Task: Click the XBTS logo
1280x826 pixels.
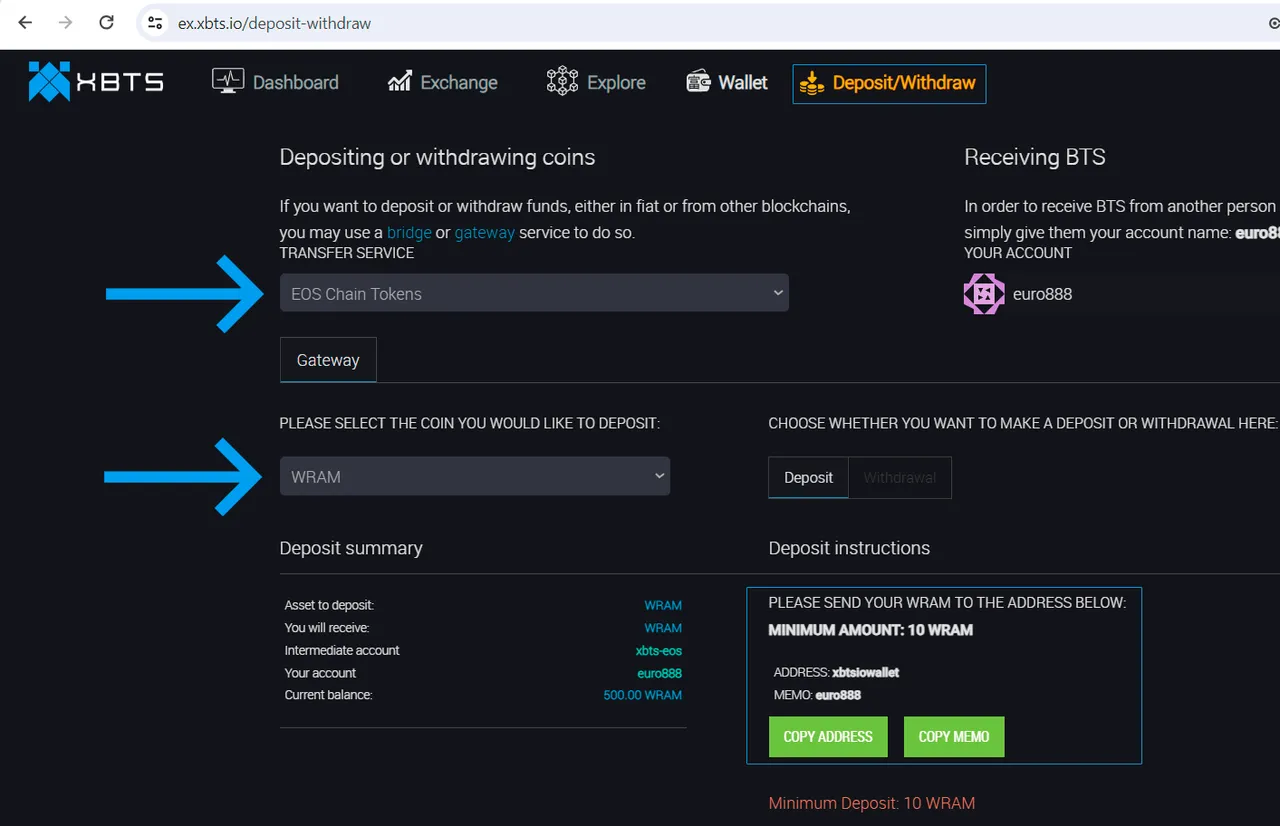Action: click(x=96, y=82)
